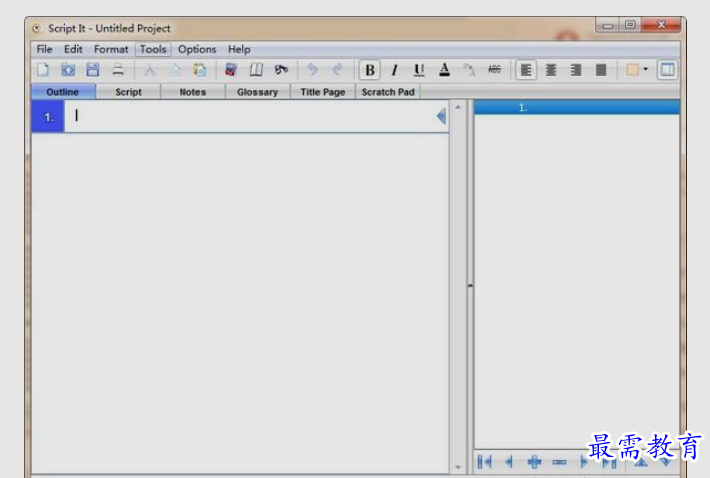This screenshot has width=710, height=478.
Task: Open the Help menu
Action: (x=239, y=49)
